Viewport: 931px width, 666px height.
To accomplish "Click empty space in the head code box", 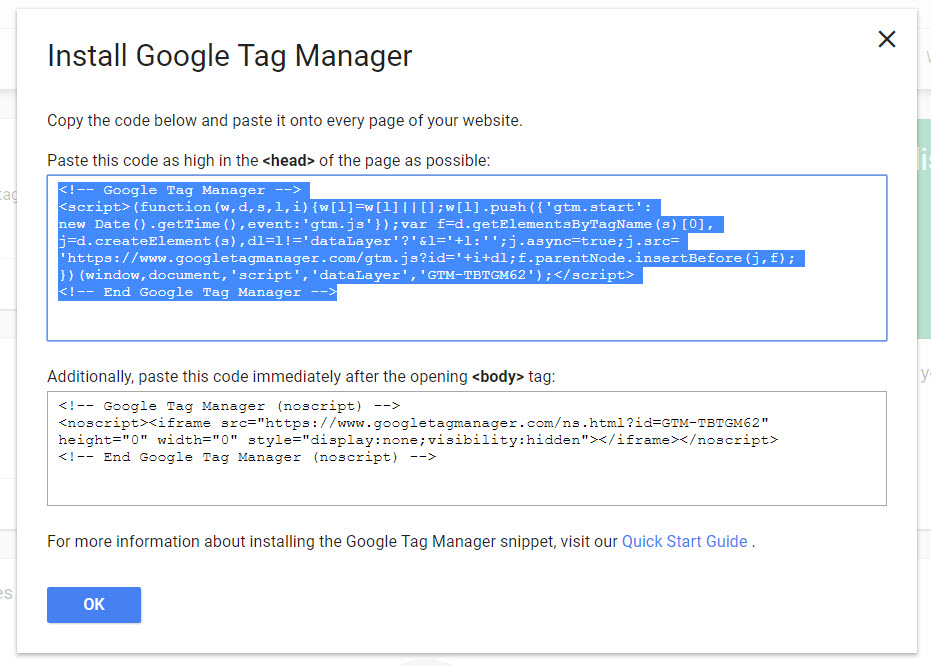I will click(x=600, y=320).
